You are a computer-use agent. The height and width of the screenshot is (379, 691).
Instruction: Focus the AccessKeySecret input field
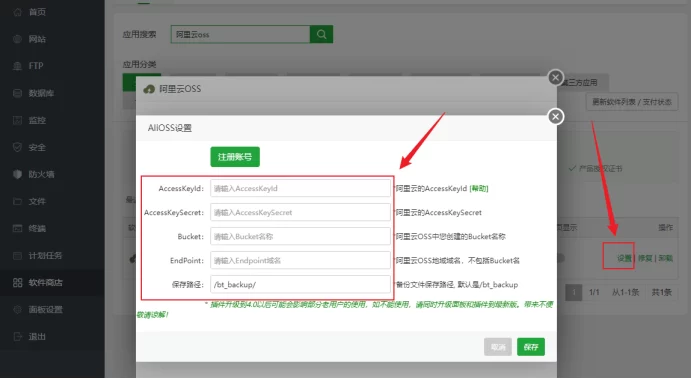[x=300, y=212]
